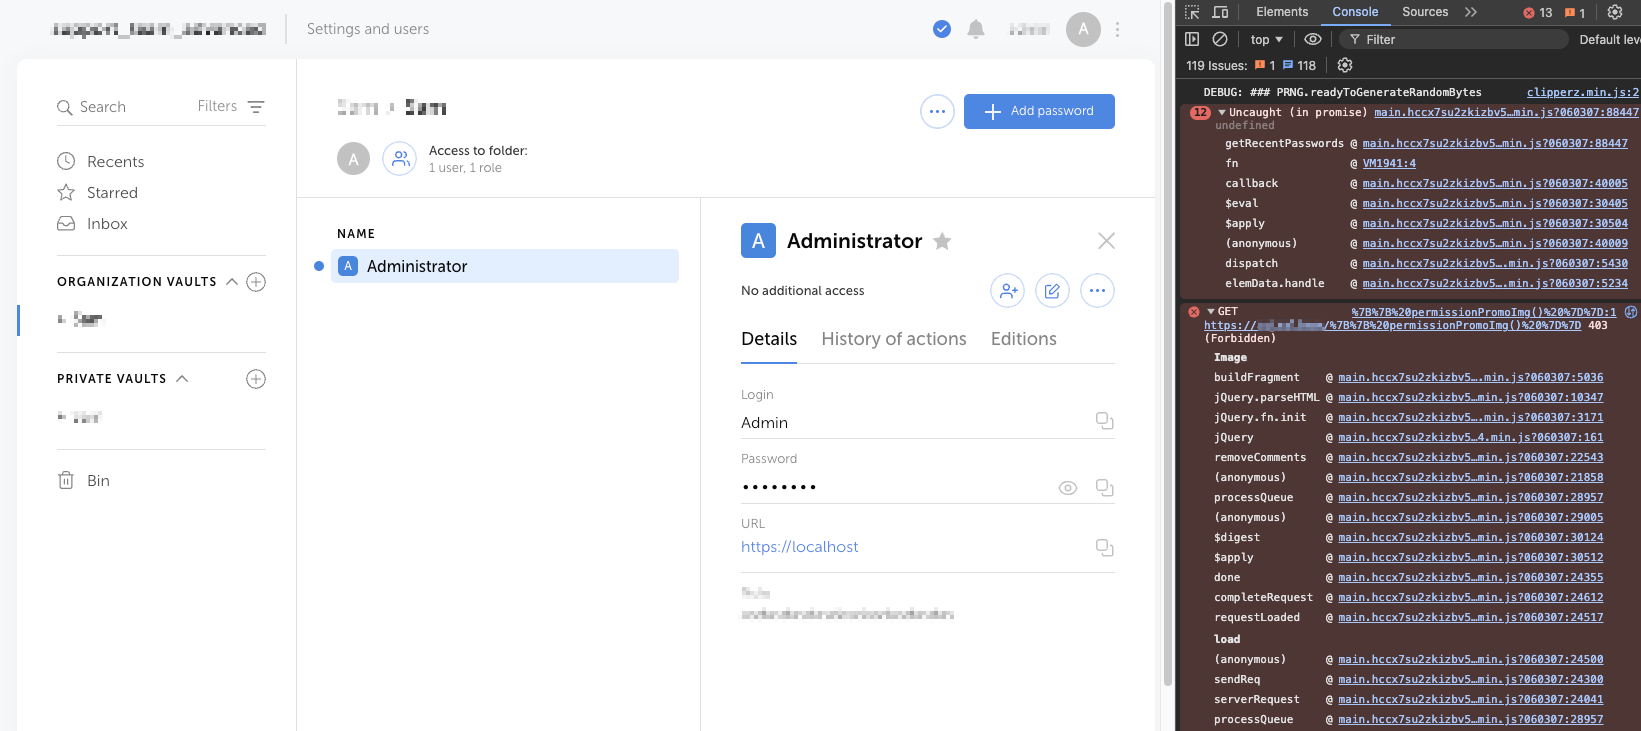The height and width of the screenshot is (731, 1641).
Task: Open the Editions tab
Action: point(1023,339)
